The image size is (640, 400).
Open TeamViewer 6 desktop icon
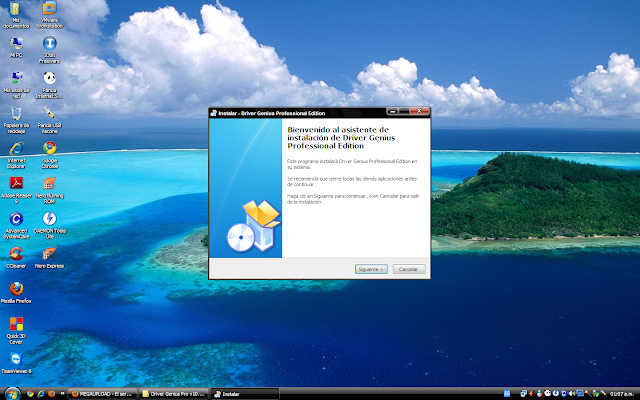click(16, 363)
